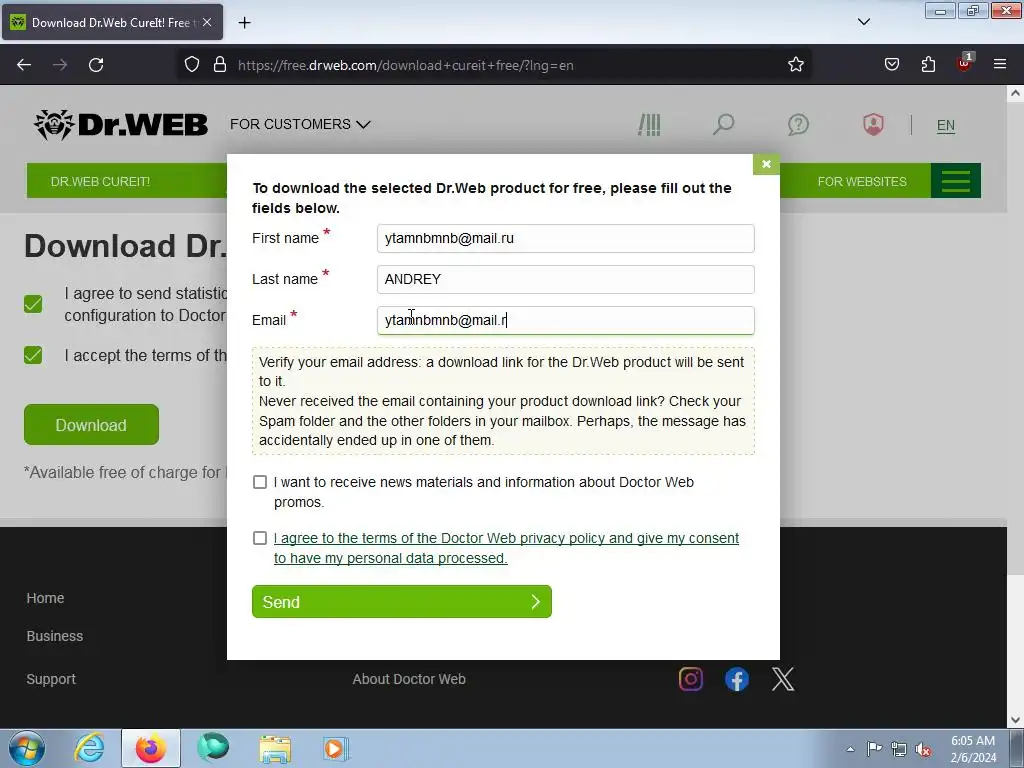Open the Windows Start menu

pyautogui.click(x=27, y=748)
